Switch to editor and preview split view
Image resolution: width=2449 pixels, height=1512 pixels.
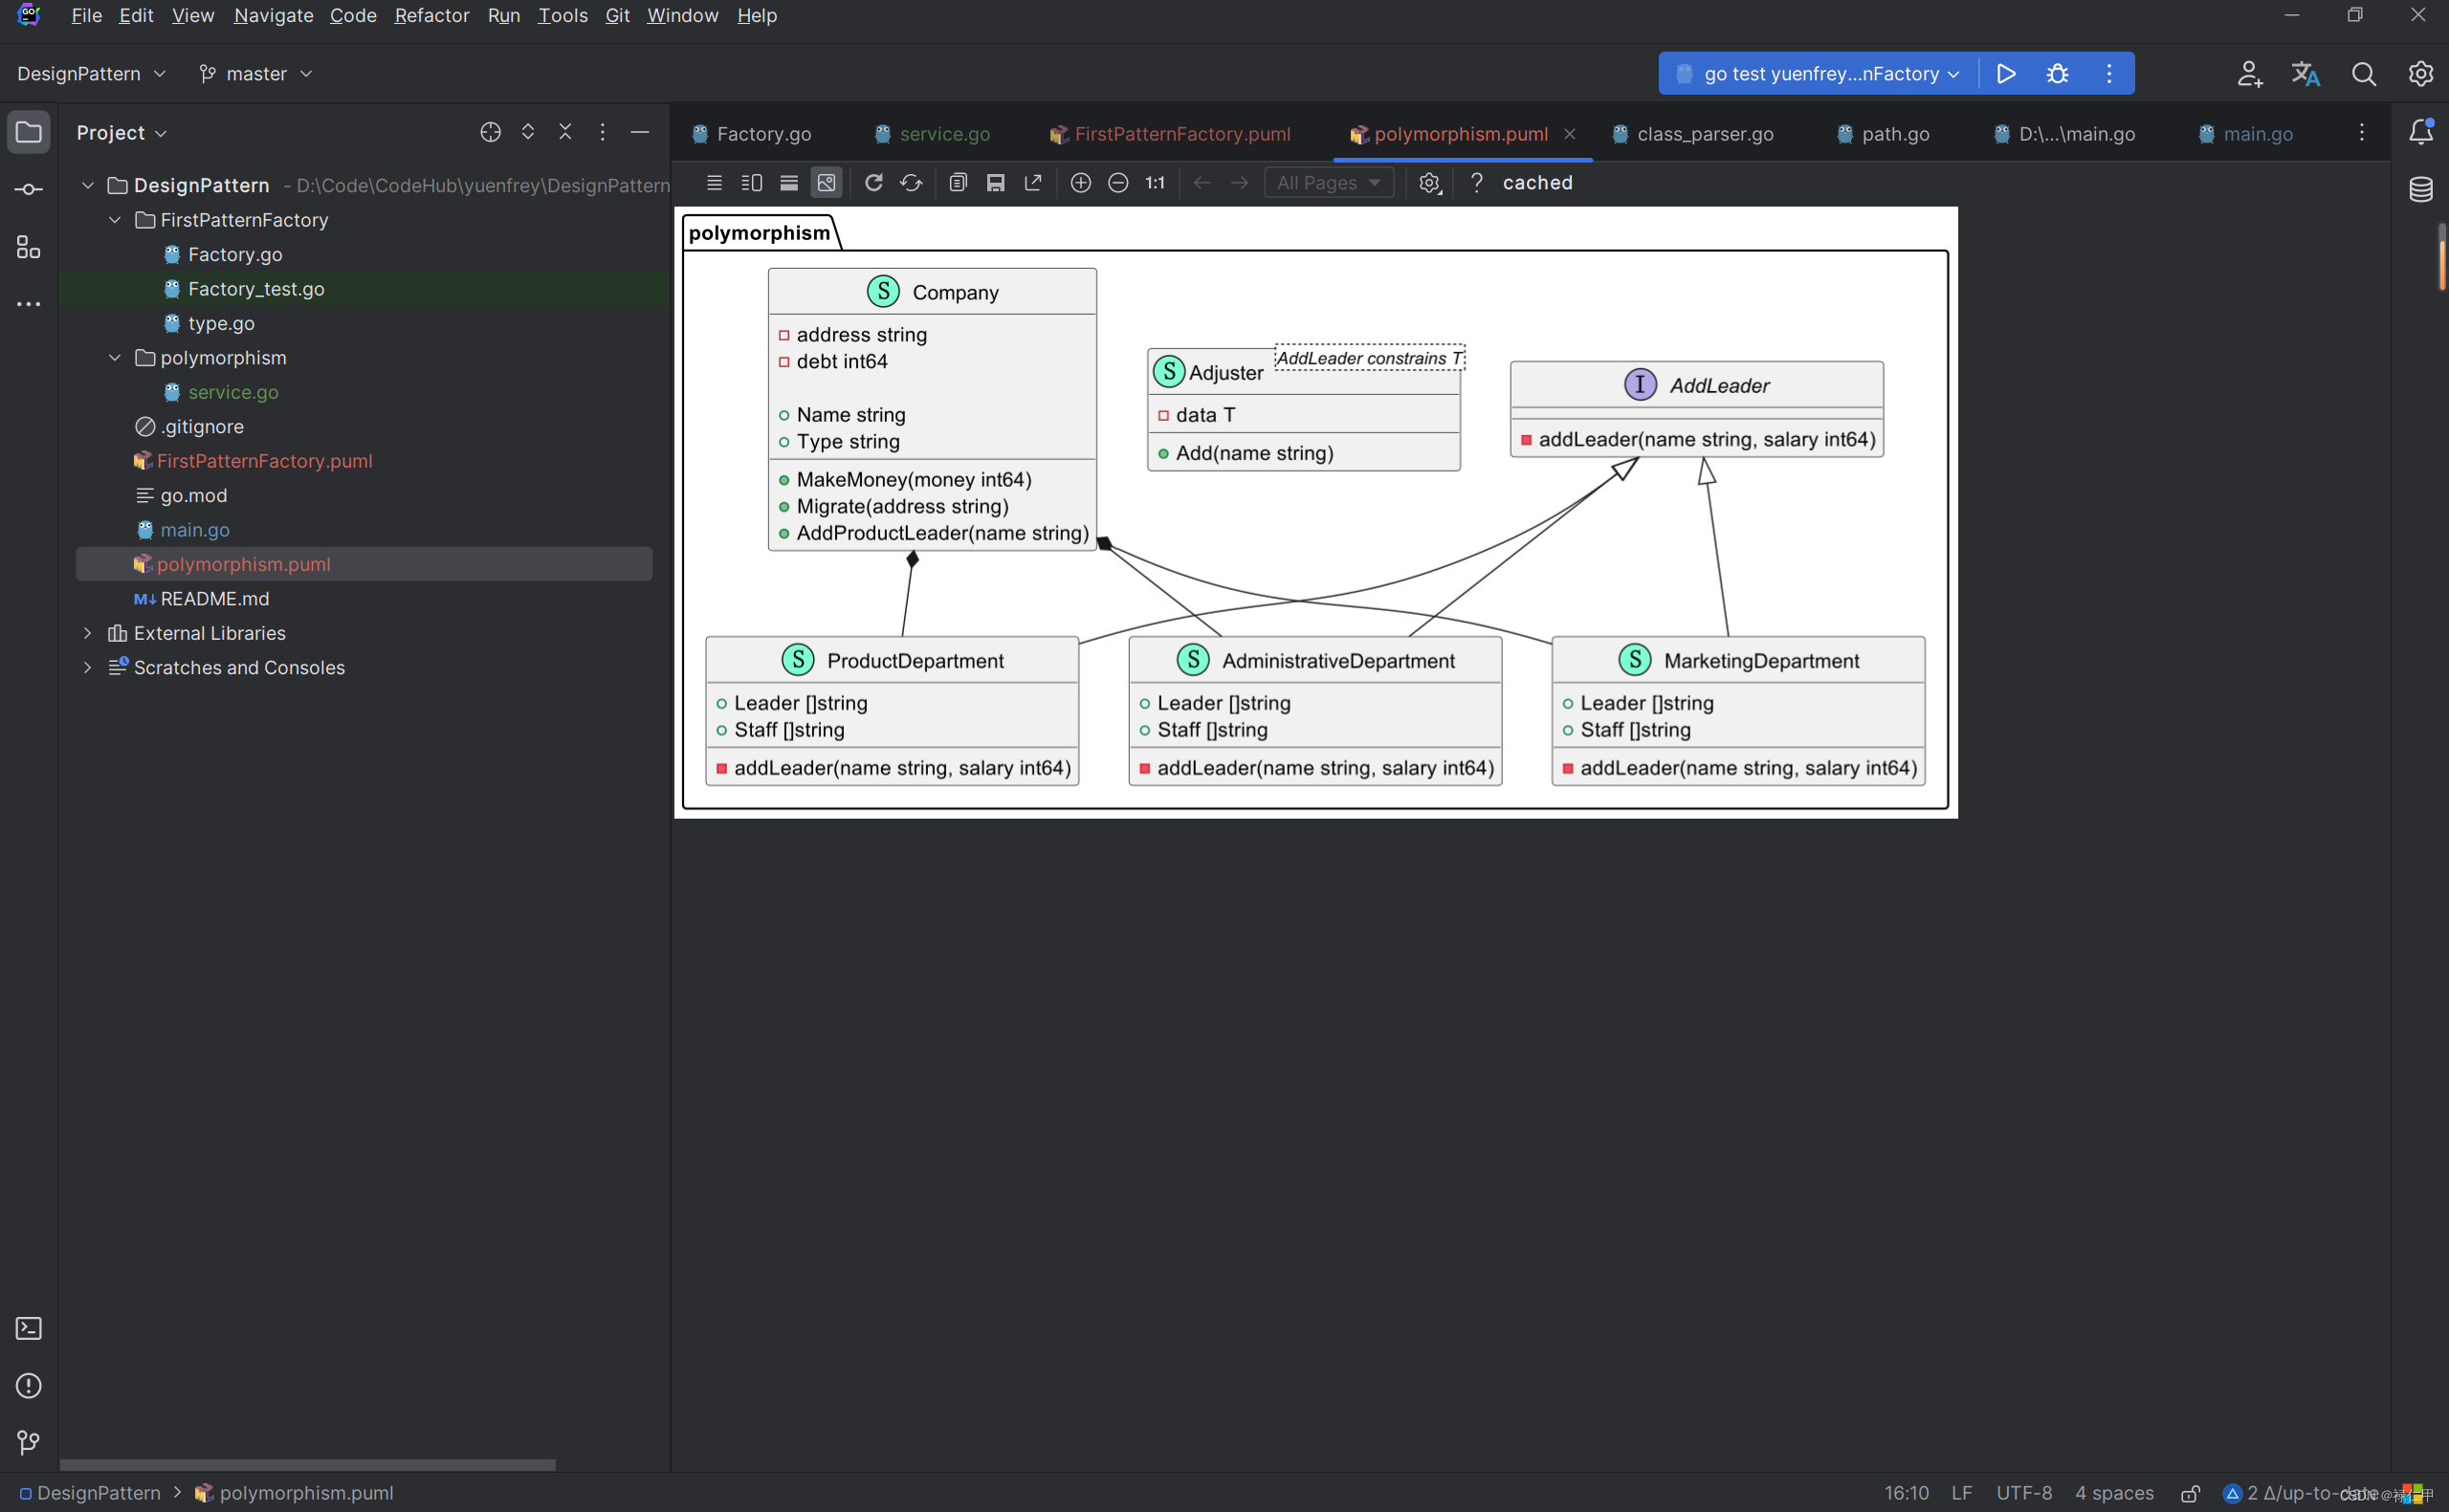(752, 183)
